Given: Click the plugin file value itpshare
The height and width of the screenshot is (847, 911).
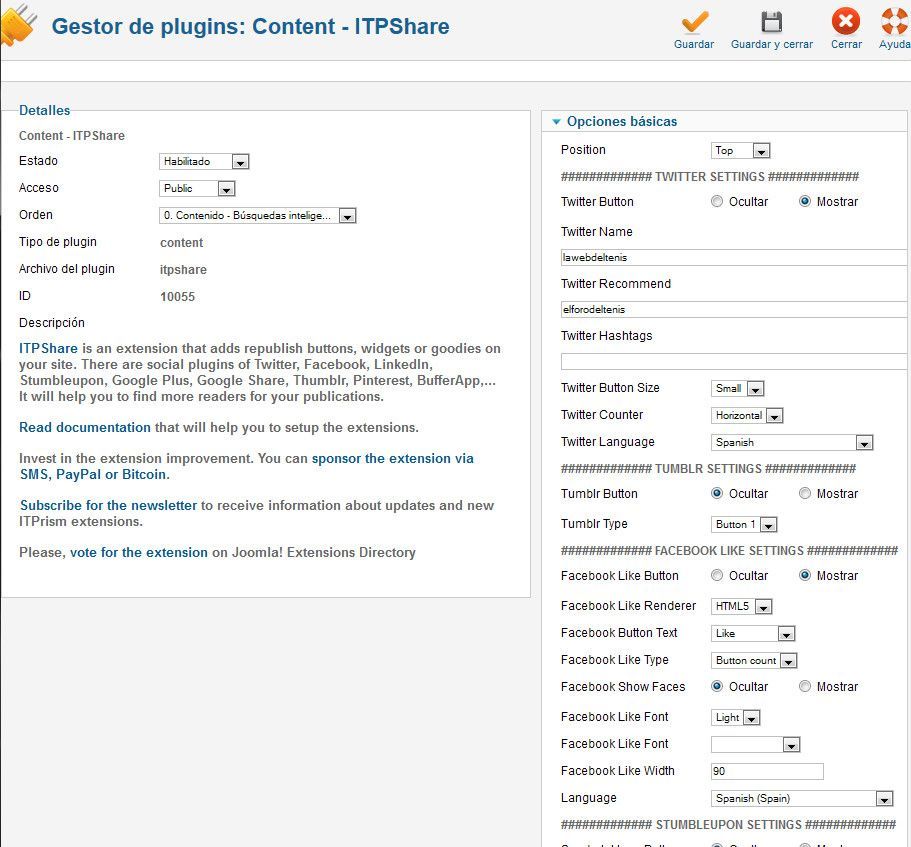Looking at the screenshot, I should click(x=183, y=270).
